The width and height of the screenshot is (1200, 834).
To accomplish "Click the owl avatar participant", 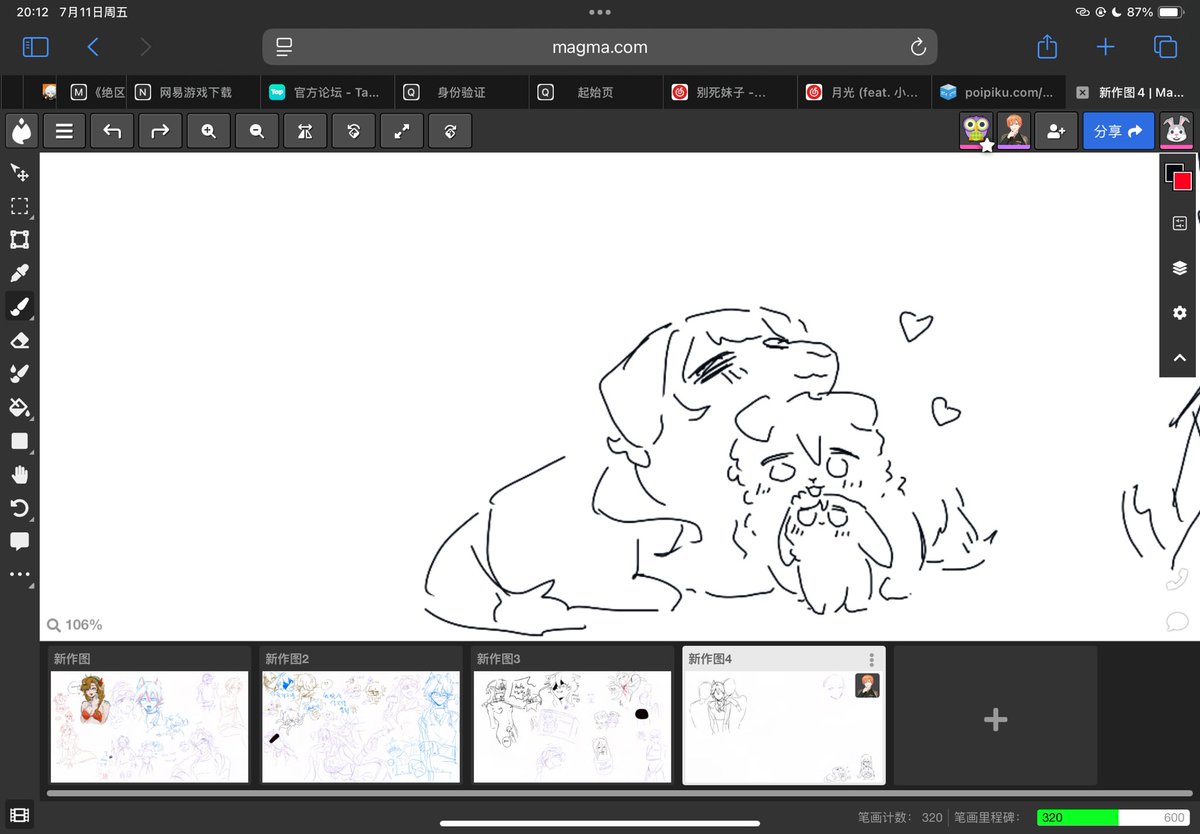I will pos(976,131).
